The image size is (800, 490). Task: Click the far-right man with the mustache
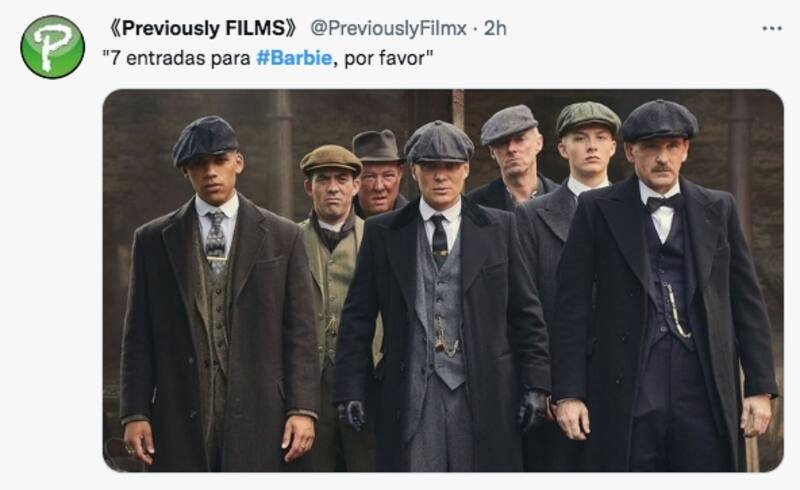click(660, 300)
